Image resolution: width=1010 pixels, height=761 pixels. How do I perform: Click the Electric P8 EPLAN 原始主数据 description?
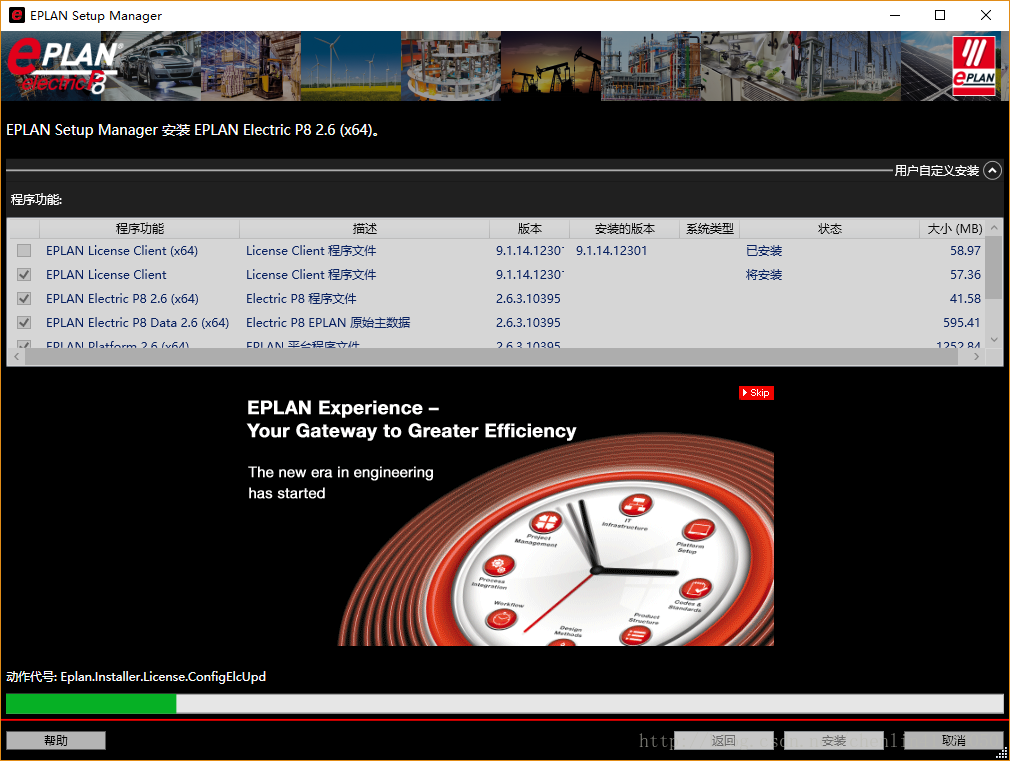point(328,322)
